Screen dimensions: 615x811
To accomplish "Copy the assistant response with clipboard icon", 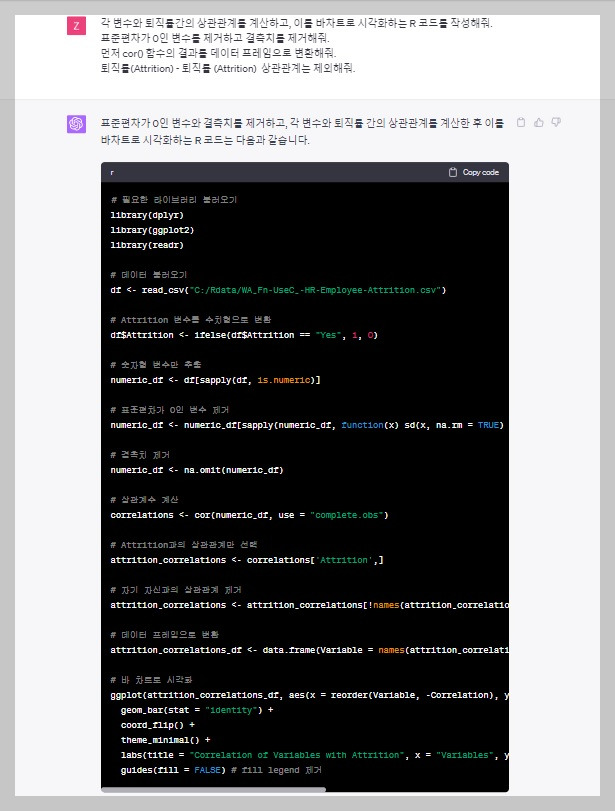I will click(x=521, y=123).
